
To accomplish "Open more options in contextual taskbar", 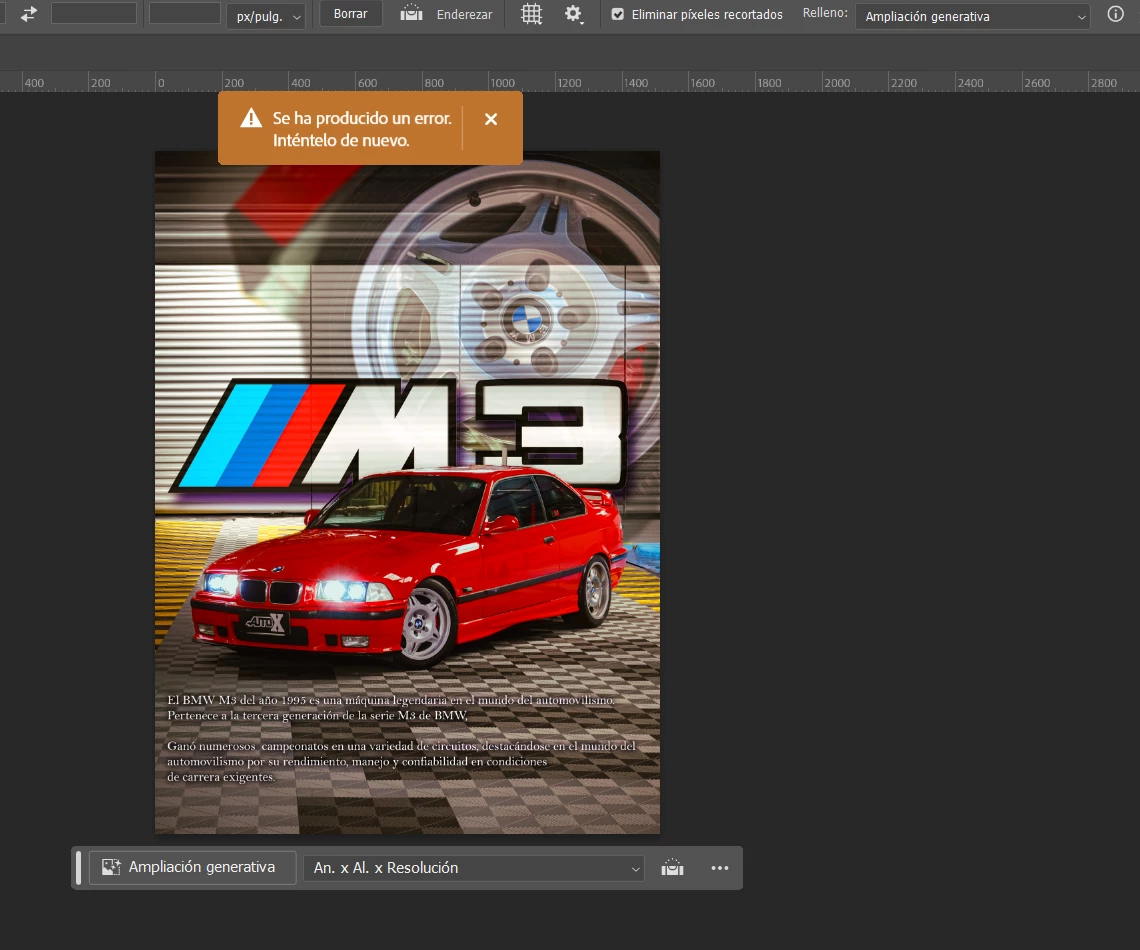I will [x=720, y=868].
